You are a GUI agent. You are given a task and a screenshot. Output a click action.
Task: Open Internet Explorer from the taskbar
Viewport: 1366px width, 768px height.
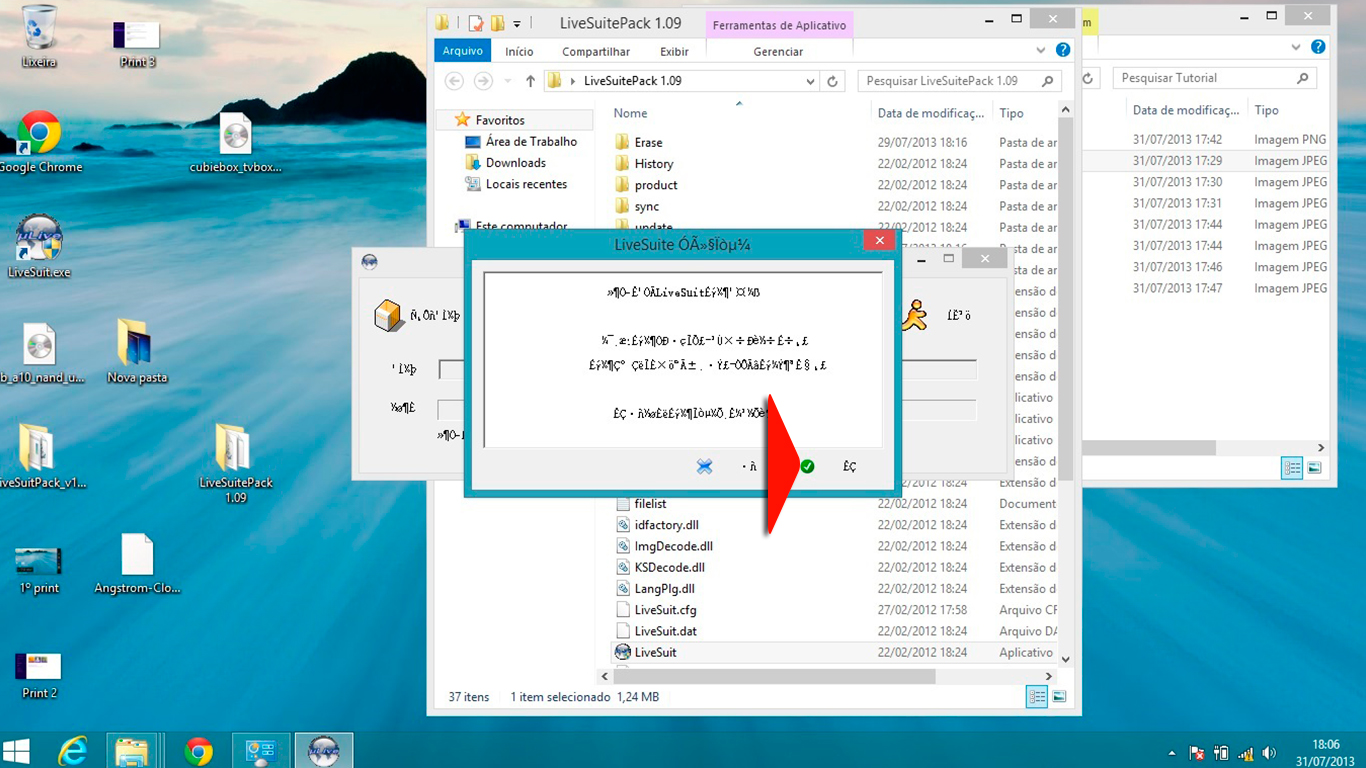tap(73, 750)
